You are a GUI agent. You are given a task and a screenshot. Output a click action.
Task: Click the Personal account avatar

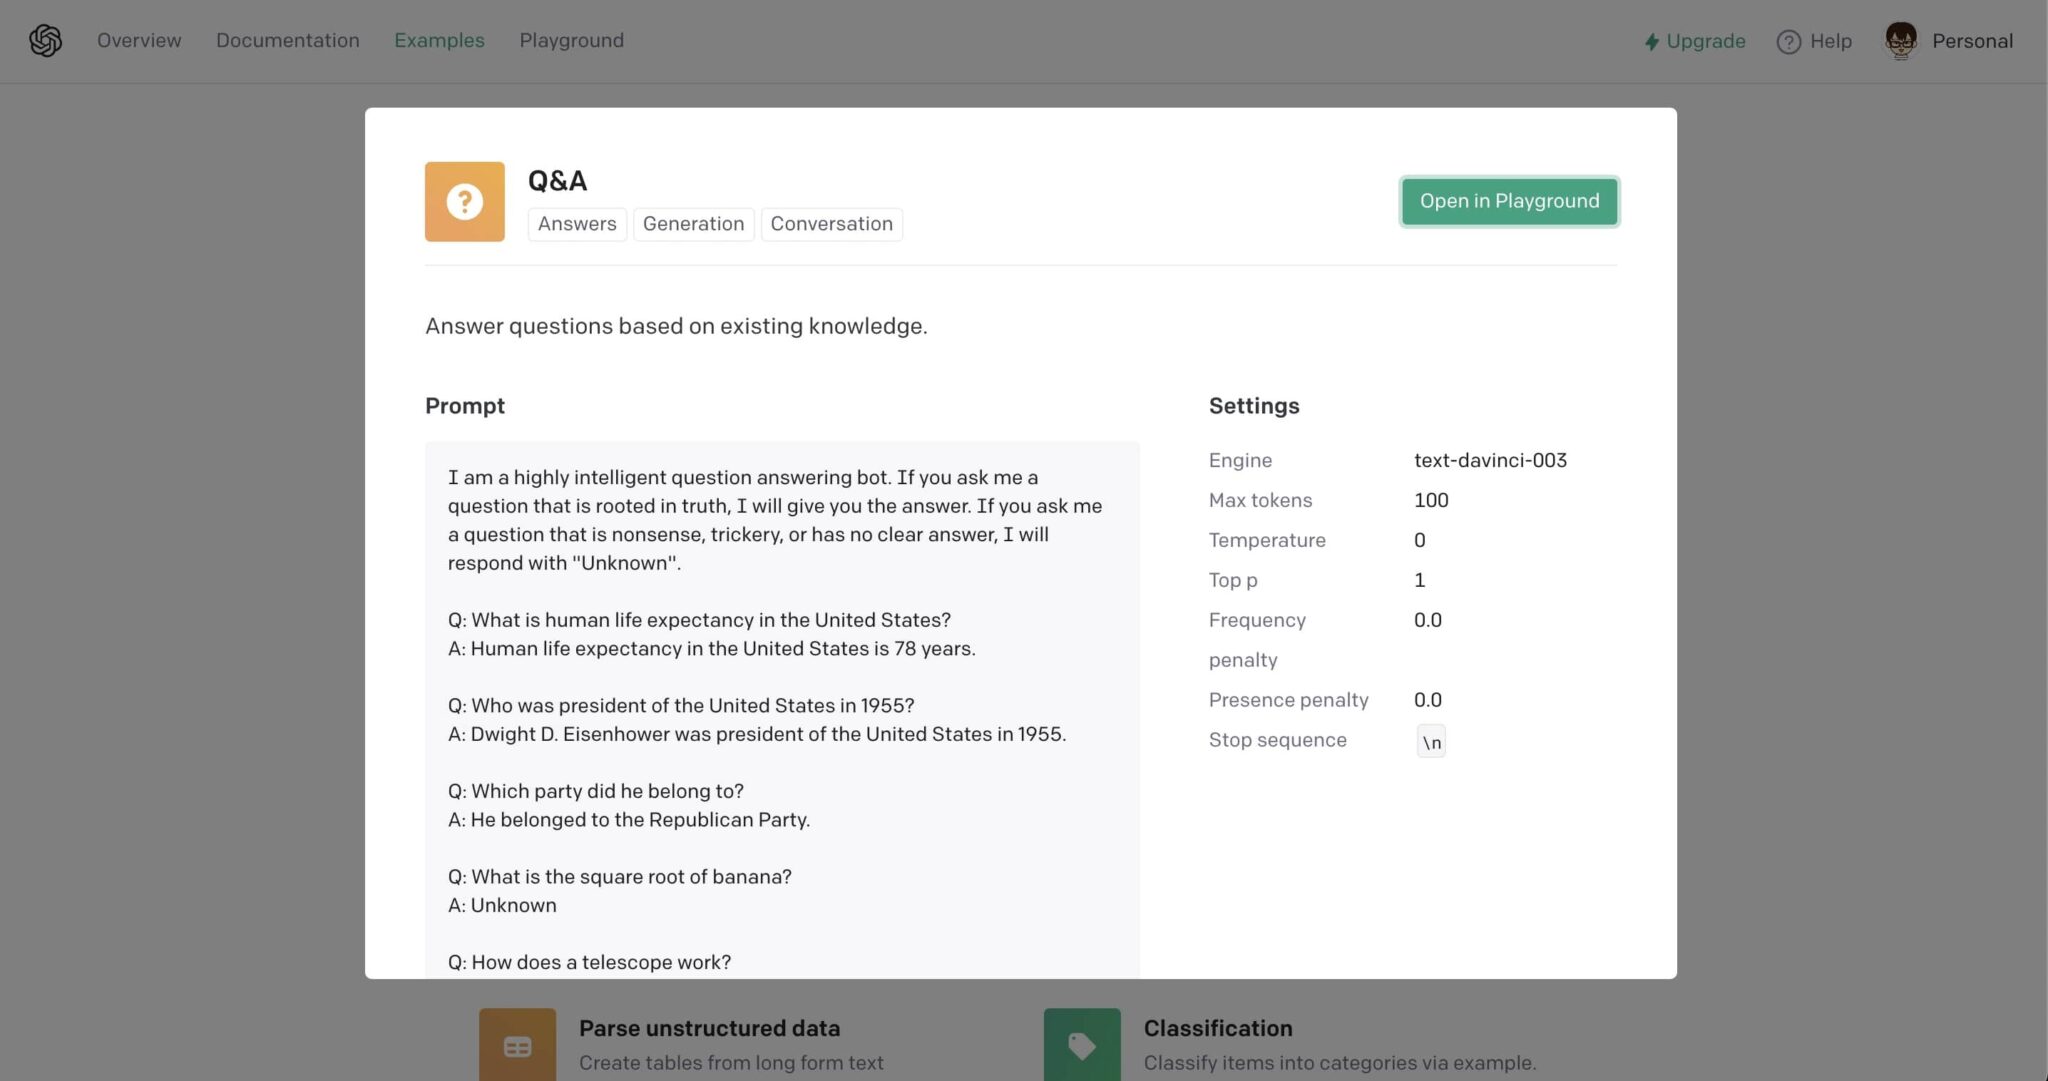click(1900, 41)
